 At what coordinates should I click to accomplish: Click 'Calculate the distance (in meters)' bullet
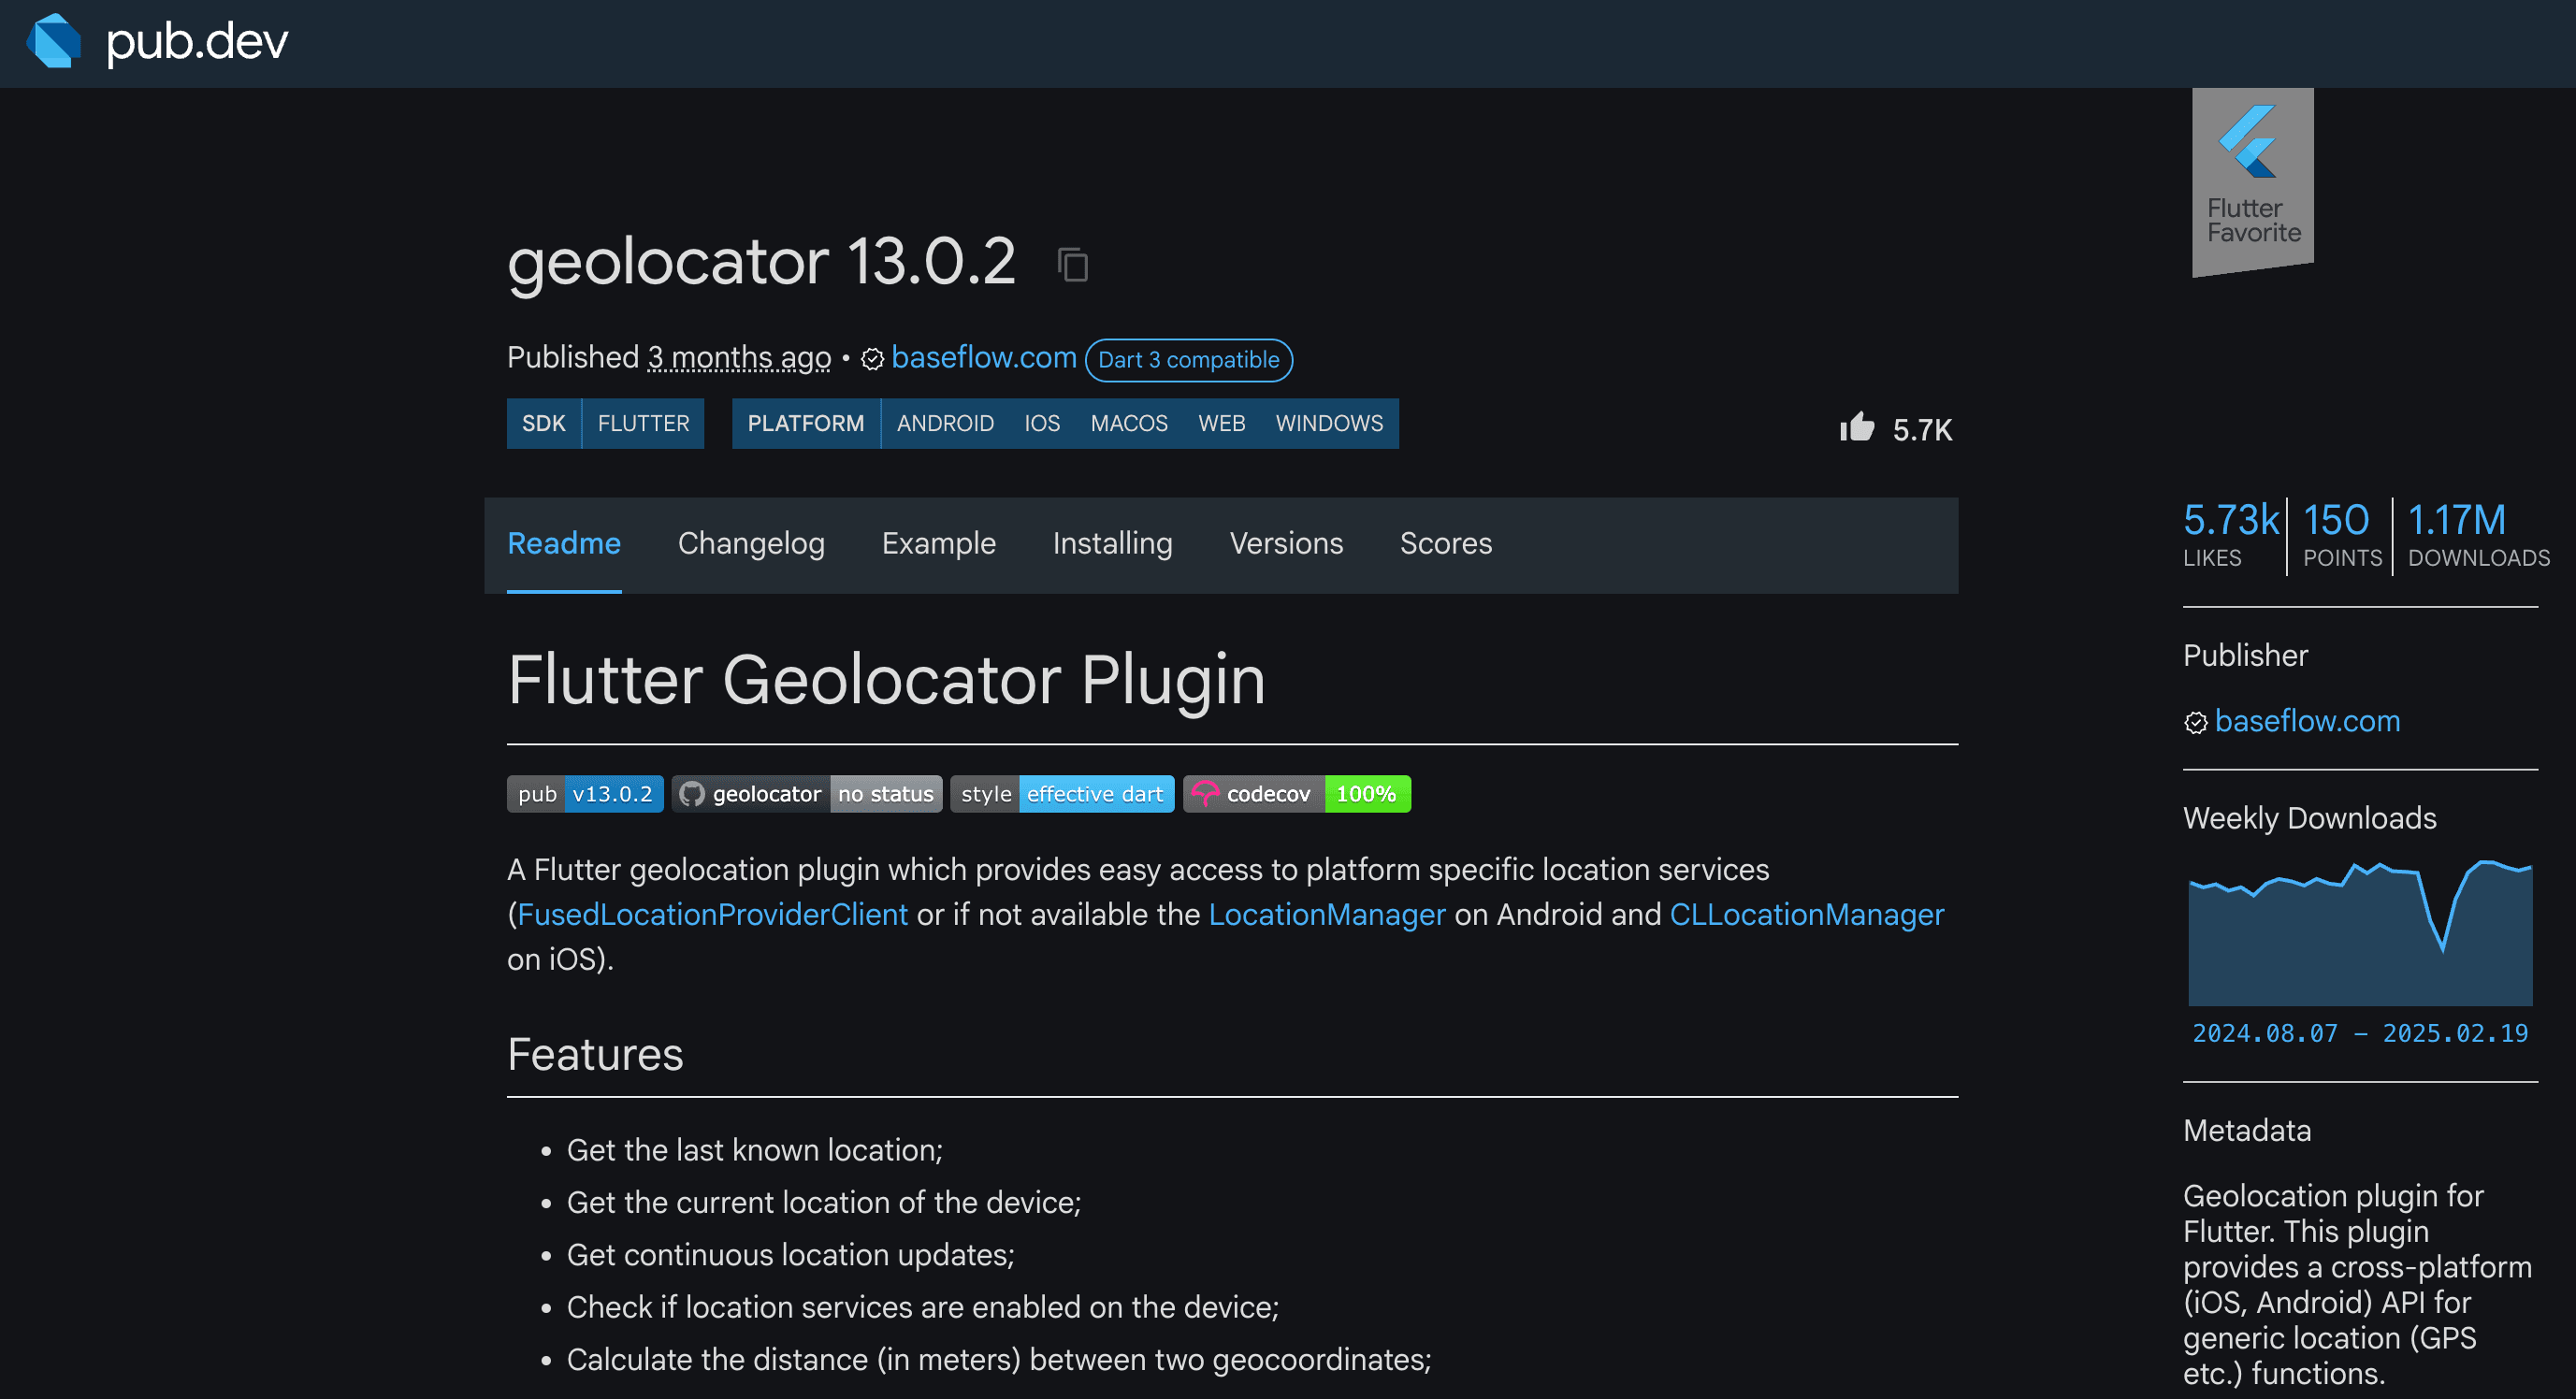tap(998, 1360)
